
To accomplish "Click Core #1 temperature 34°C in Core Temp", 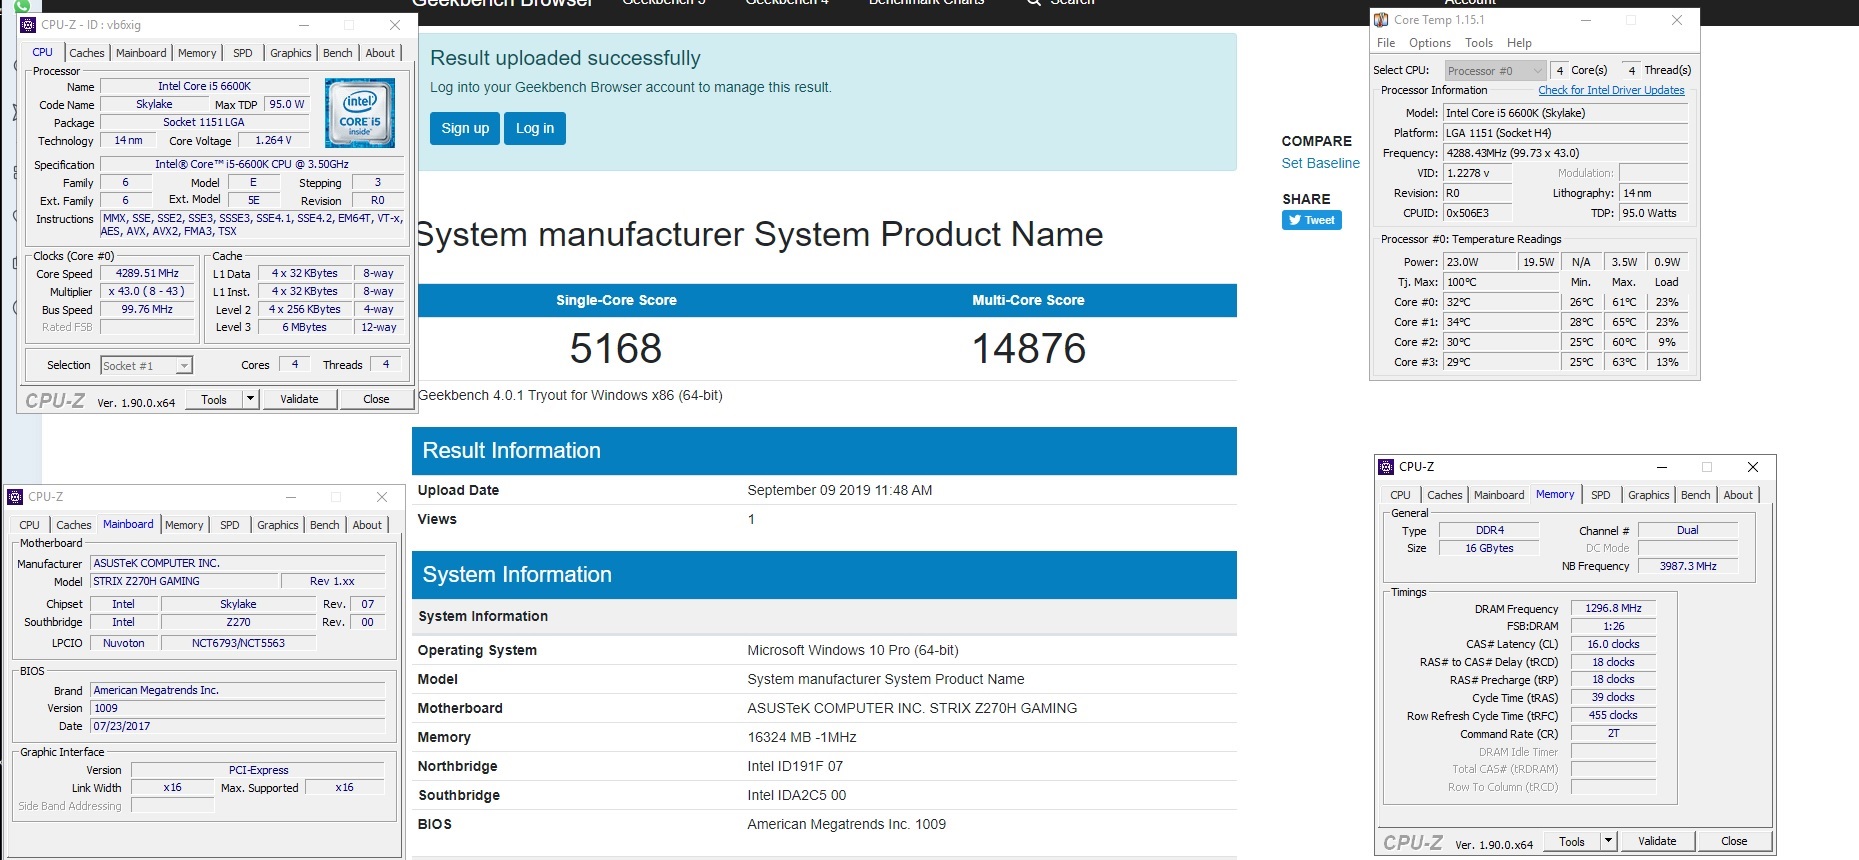I will click(1501, 322).
